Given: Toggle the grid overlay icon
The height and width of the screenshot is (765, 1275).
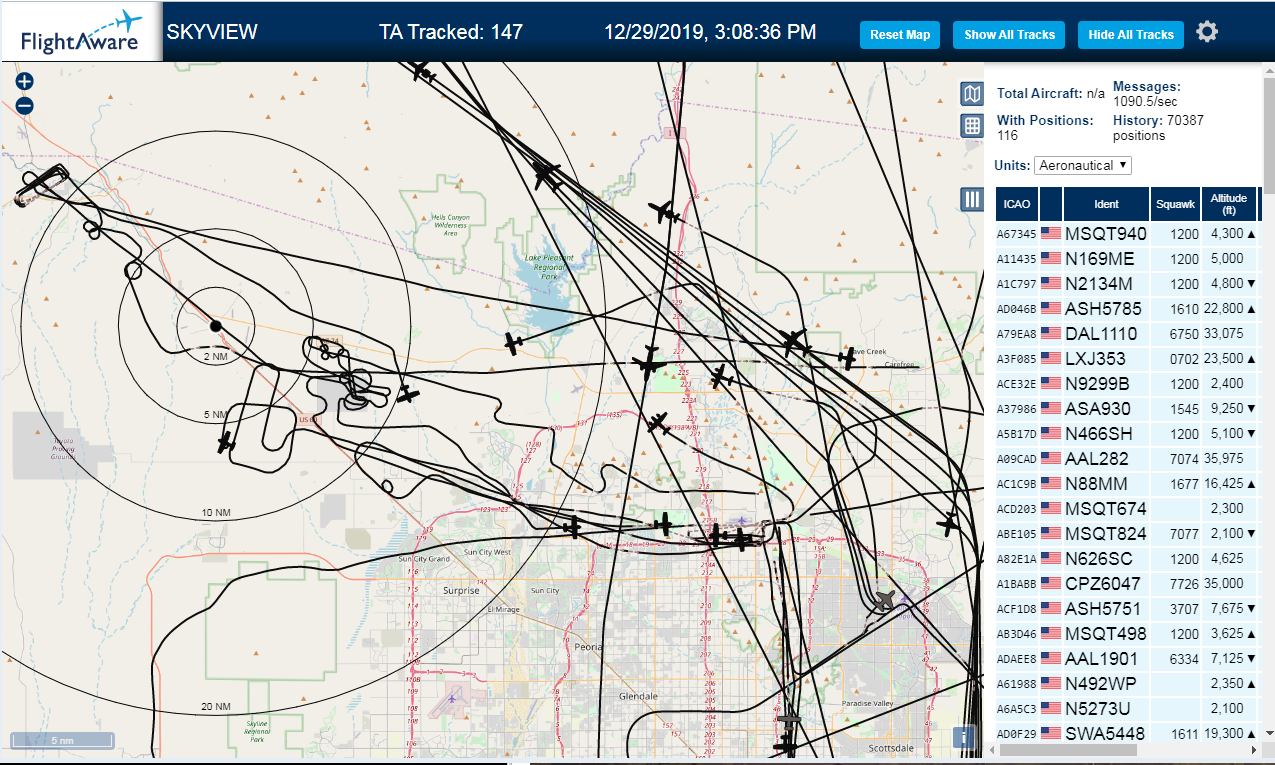Looking at the screenshot, I should point(972,126).
